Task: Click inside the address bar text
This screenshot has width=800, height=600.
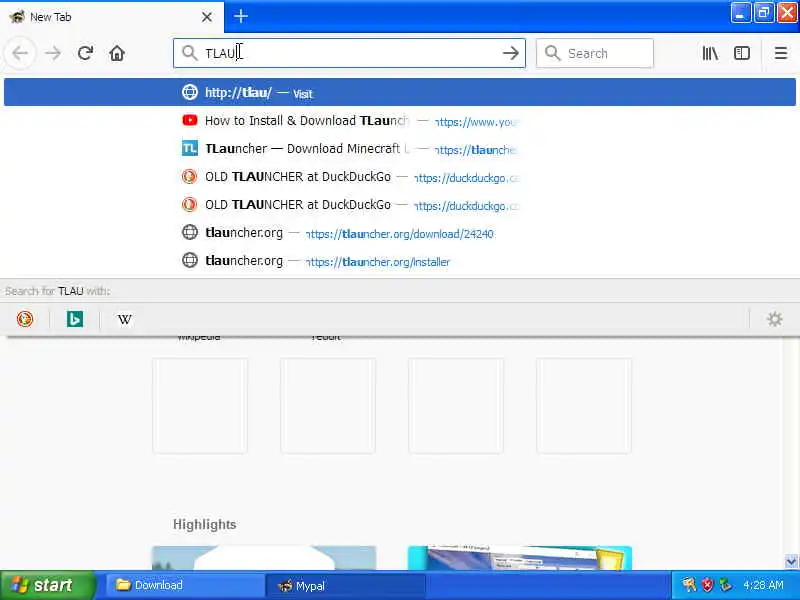Action: click(347, 53)
